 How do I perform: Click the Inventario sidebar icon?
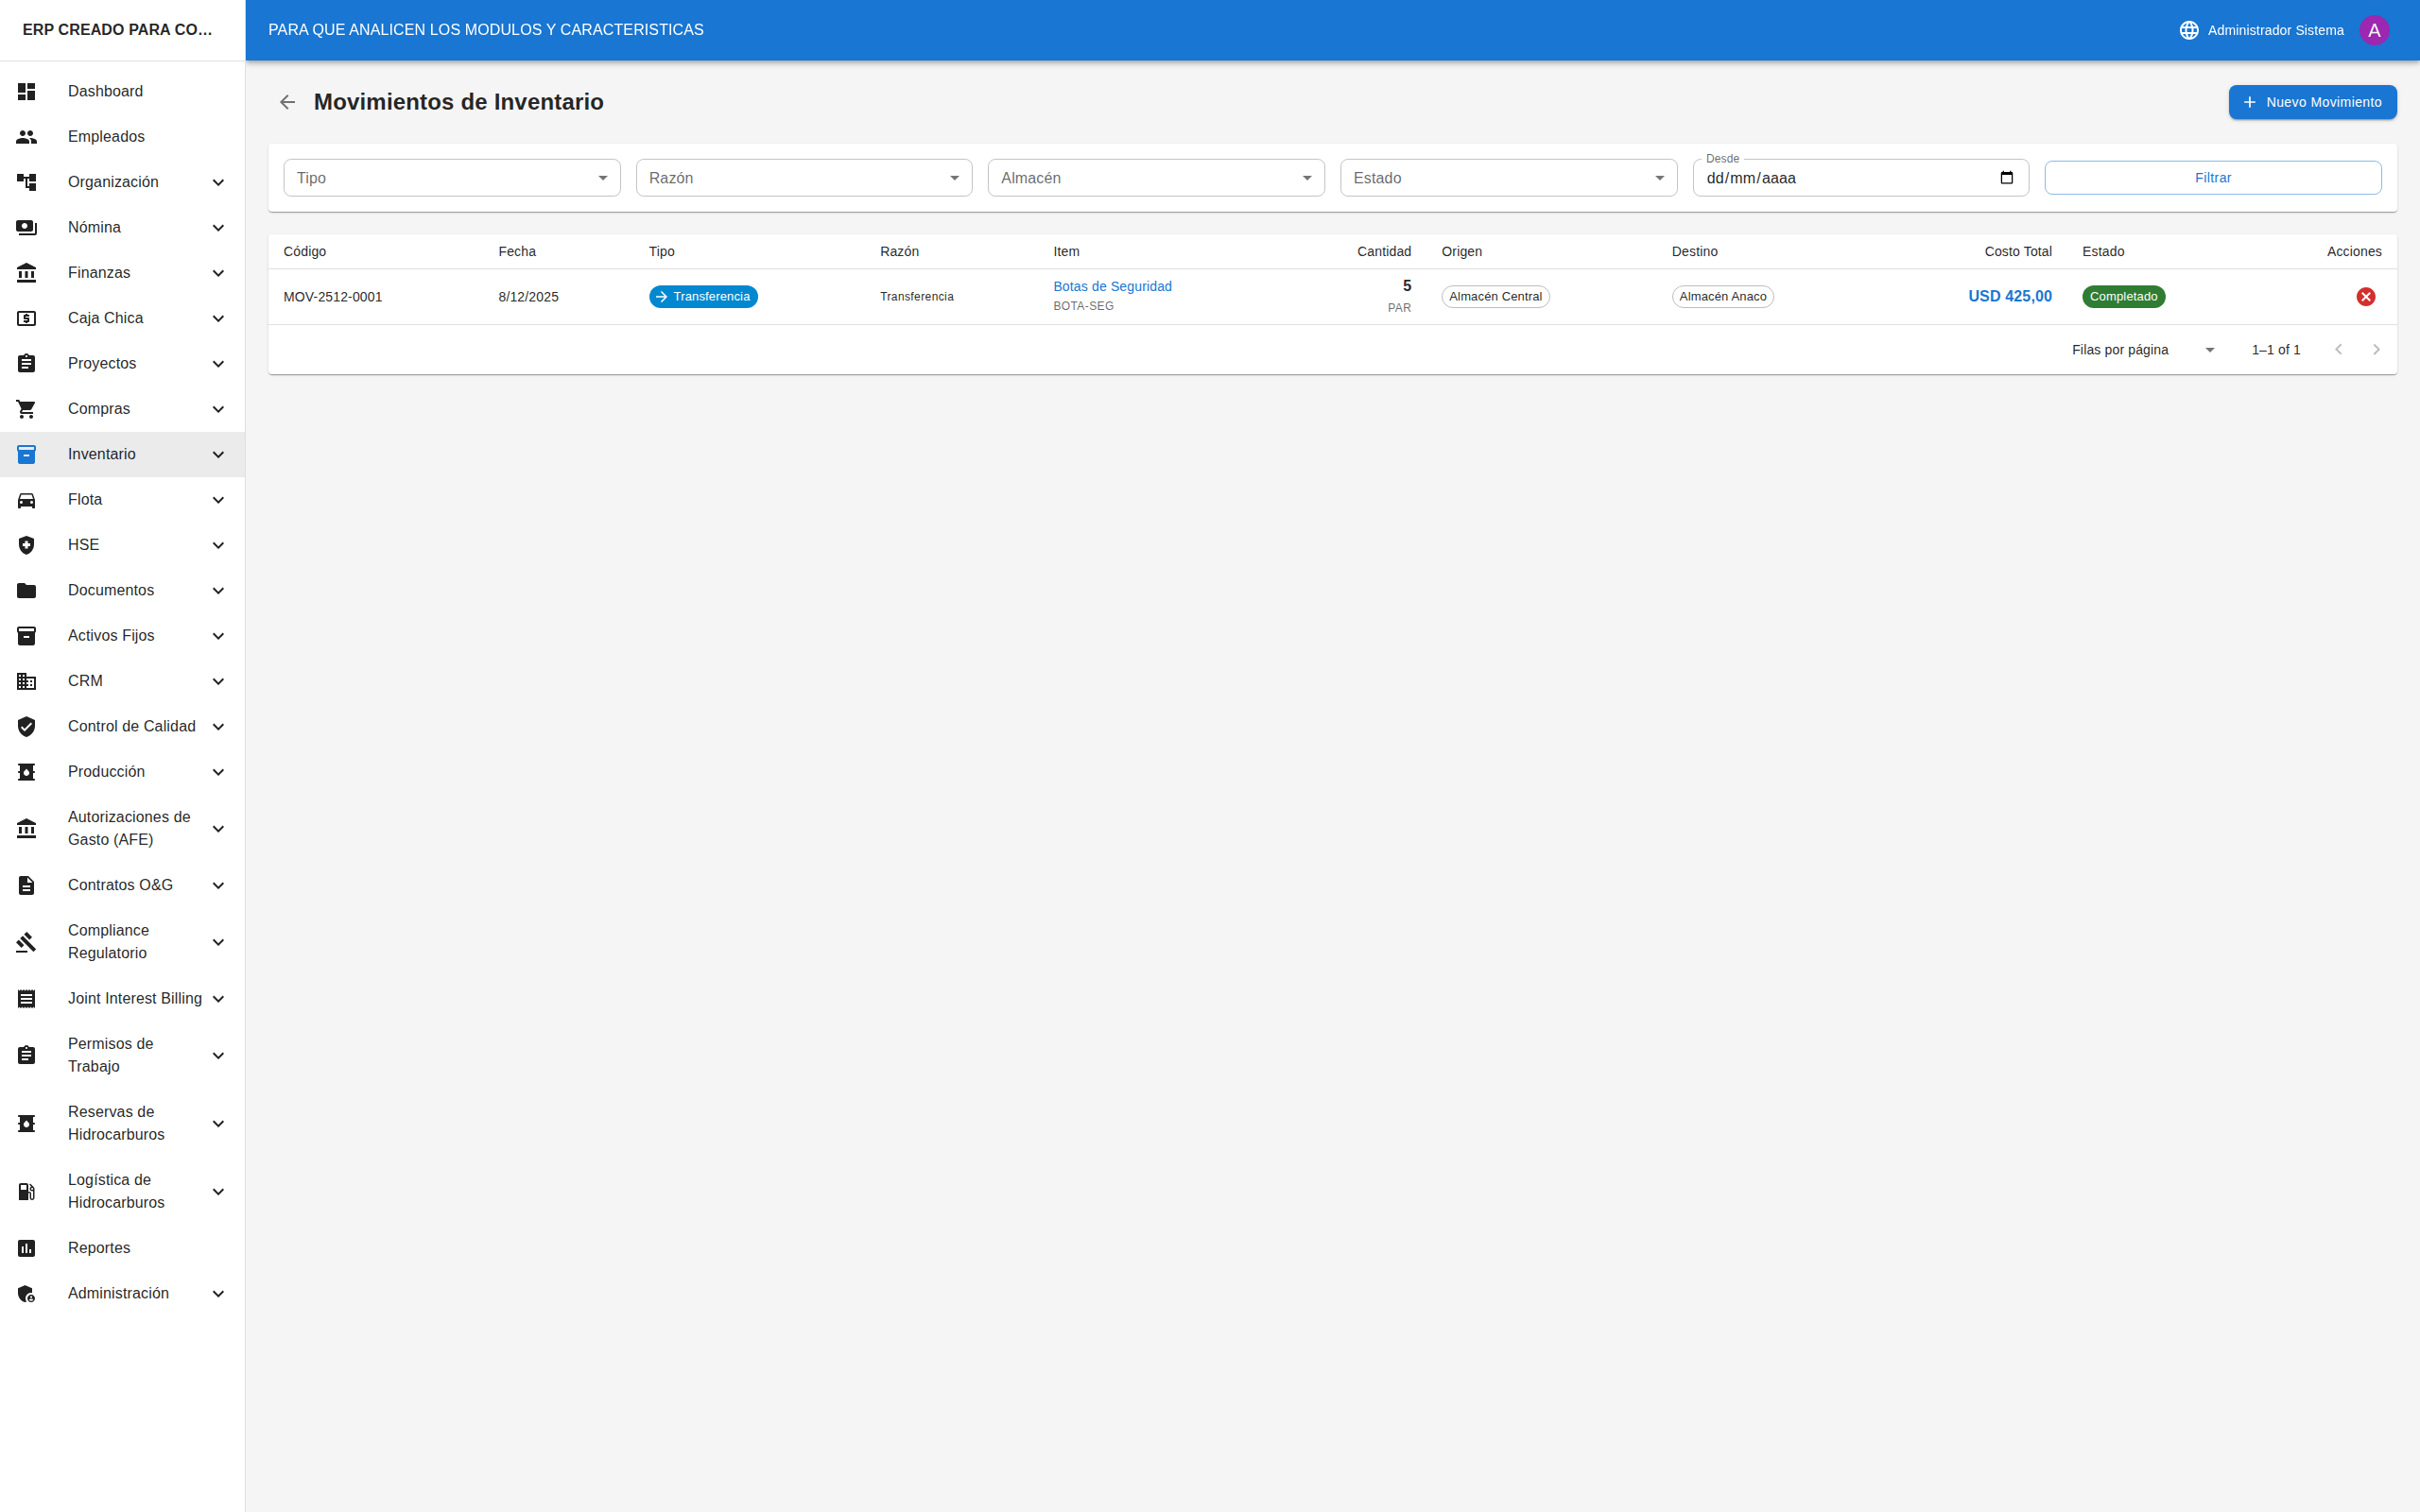[26, 454]
